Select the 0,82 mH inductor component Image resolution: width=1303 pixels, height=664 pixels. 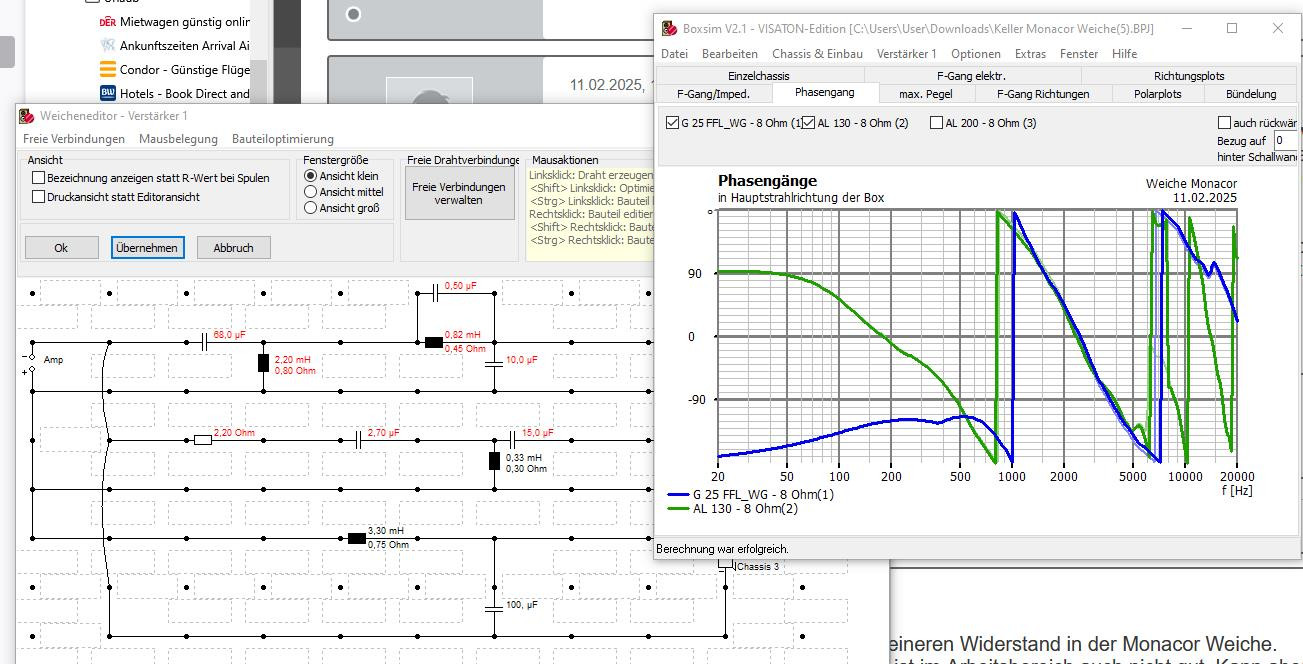click(433, 342)
